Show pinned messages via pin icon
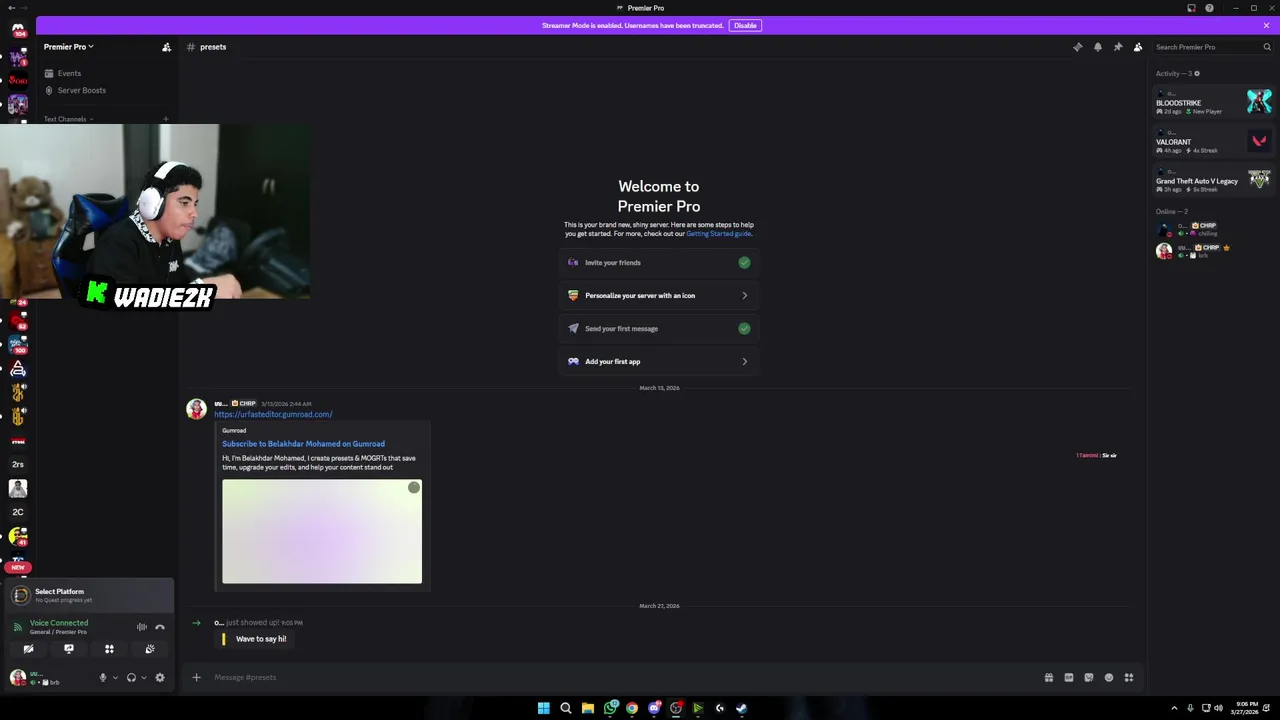This screenshot has width=1280, height=720. coord(1118,47)
